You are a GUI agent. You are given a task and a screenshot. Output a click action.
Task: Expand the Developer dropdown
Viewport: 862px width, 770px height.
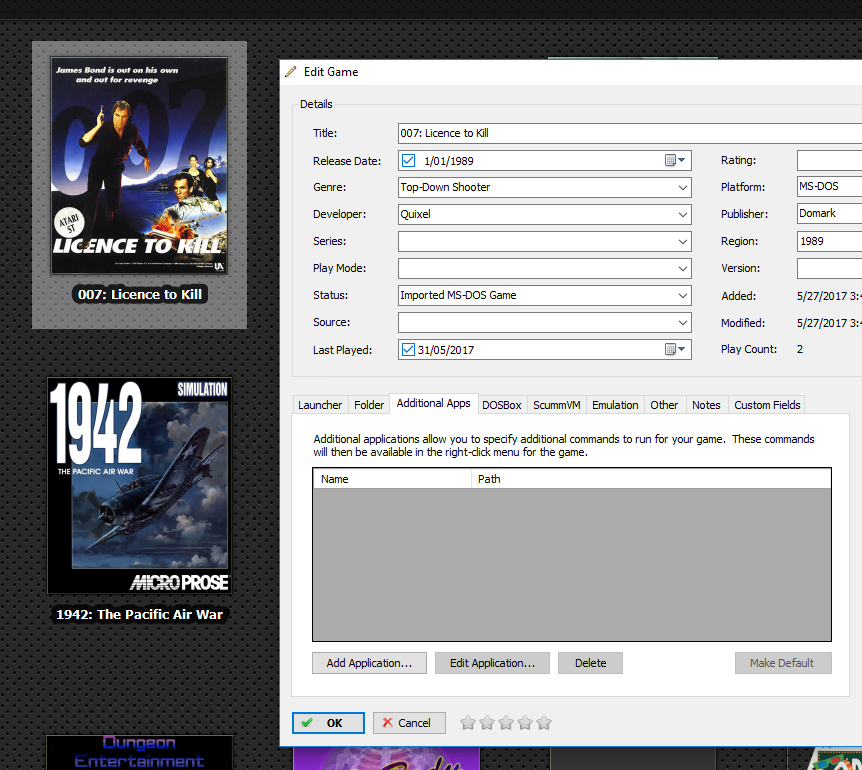click(682, 214)
